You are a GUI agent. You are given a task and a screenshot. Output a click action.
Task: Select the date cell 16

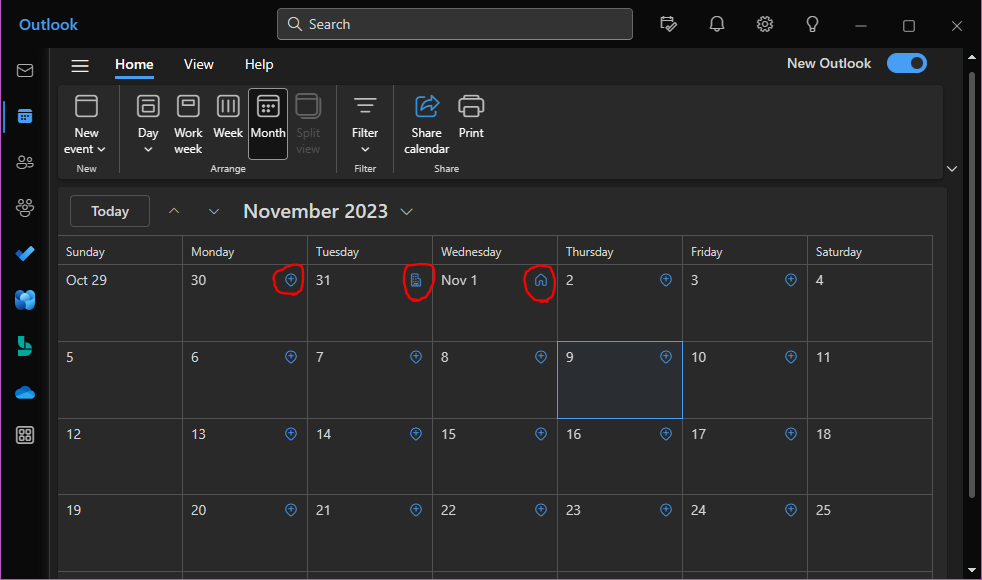(619, 457)
